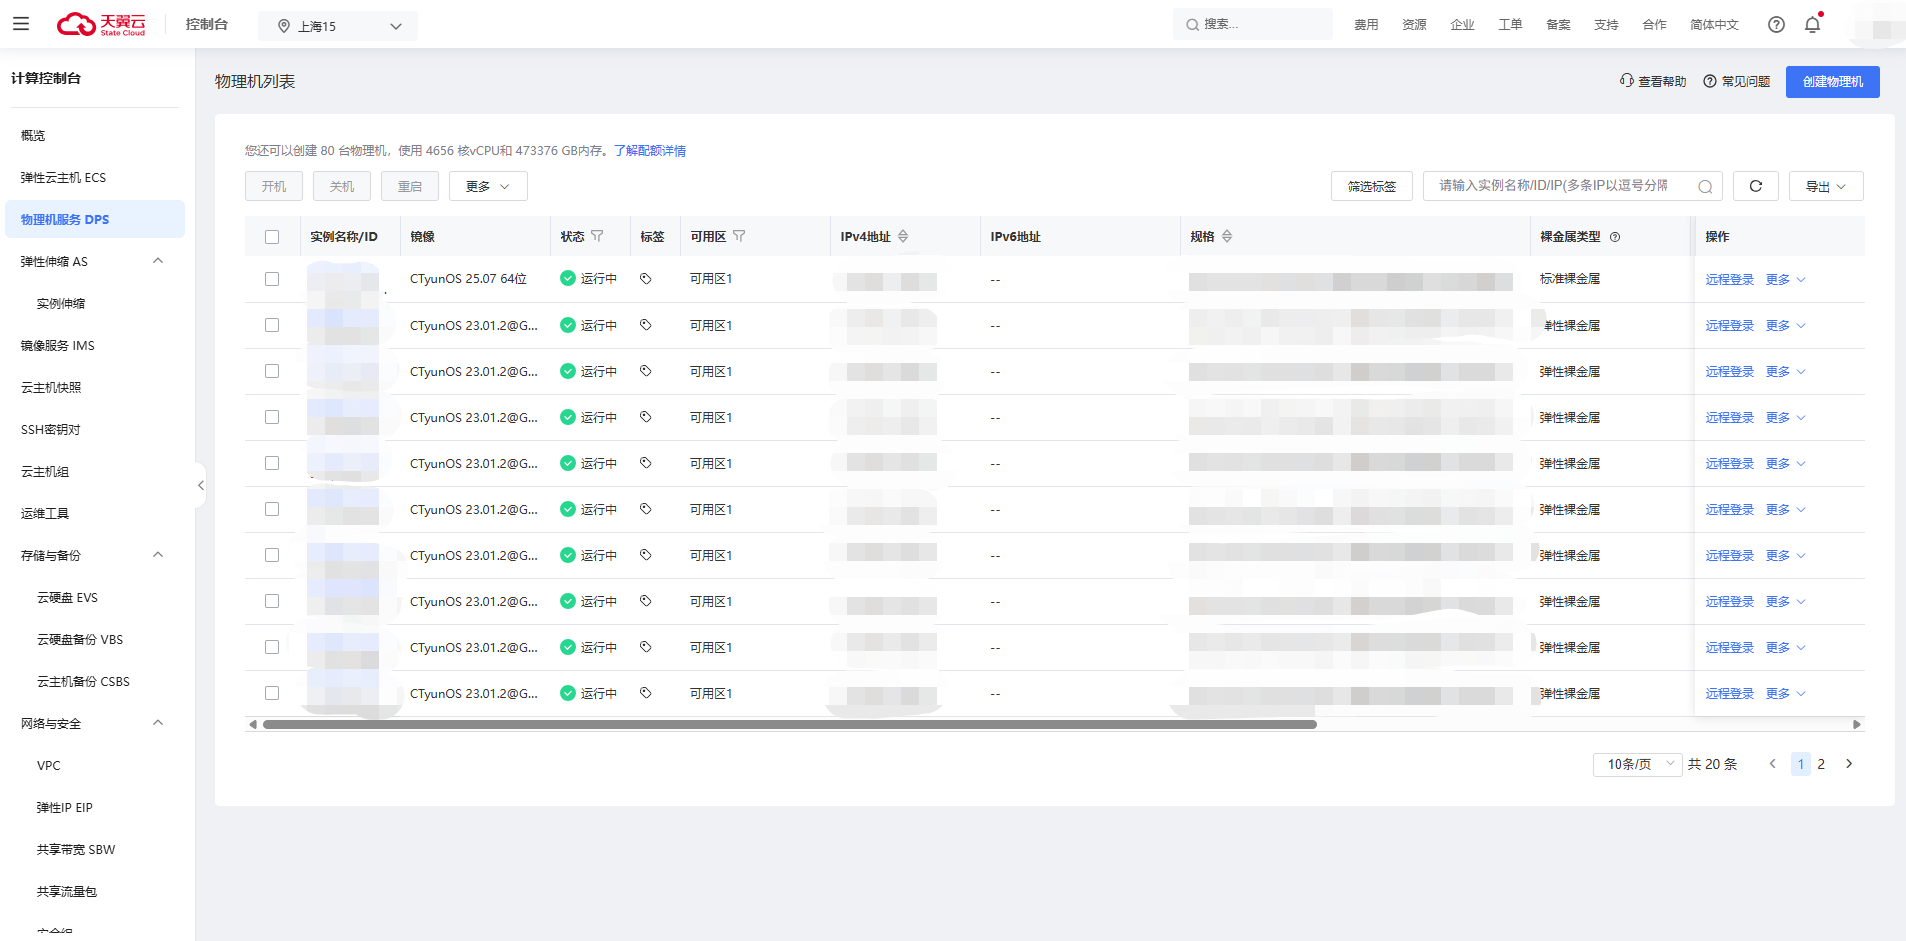Sort by IPv4 address column
1906x941 pixels.
tap(903, 236)
